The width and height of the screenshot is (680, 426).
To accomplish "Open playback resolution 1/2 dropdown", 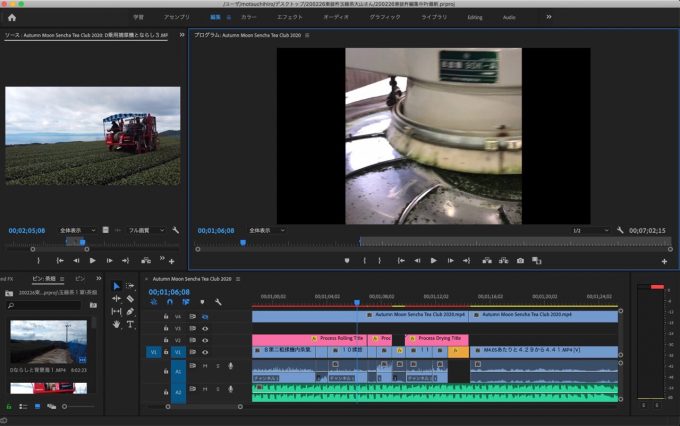I will [x=583, y=230].
